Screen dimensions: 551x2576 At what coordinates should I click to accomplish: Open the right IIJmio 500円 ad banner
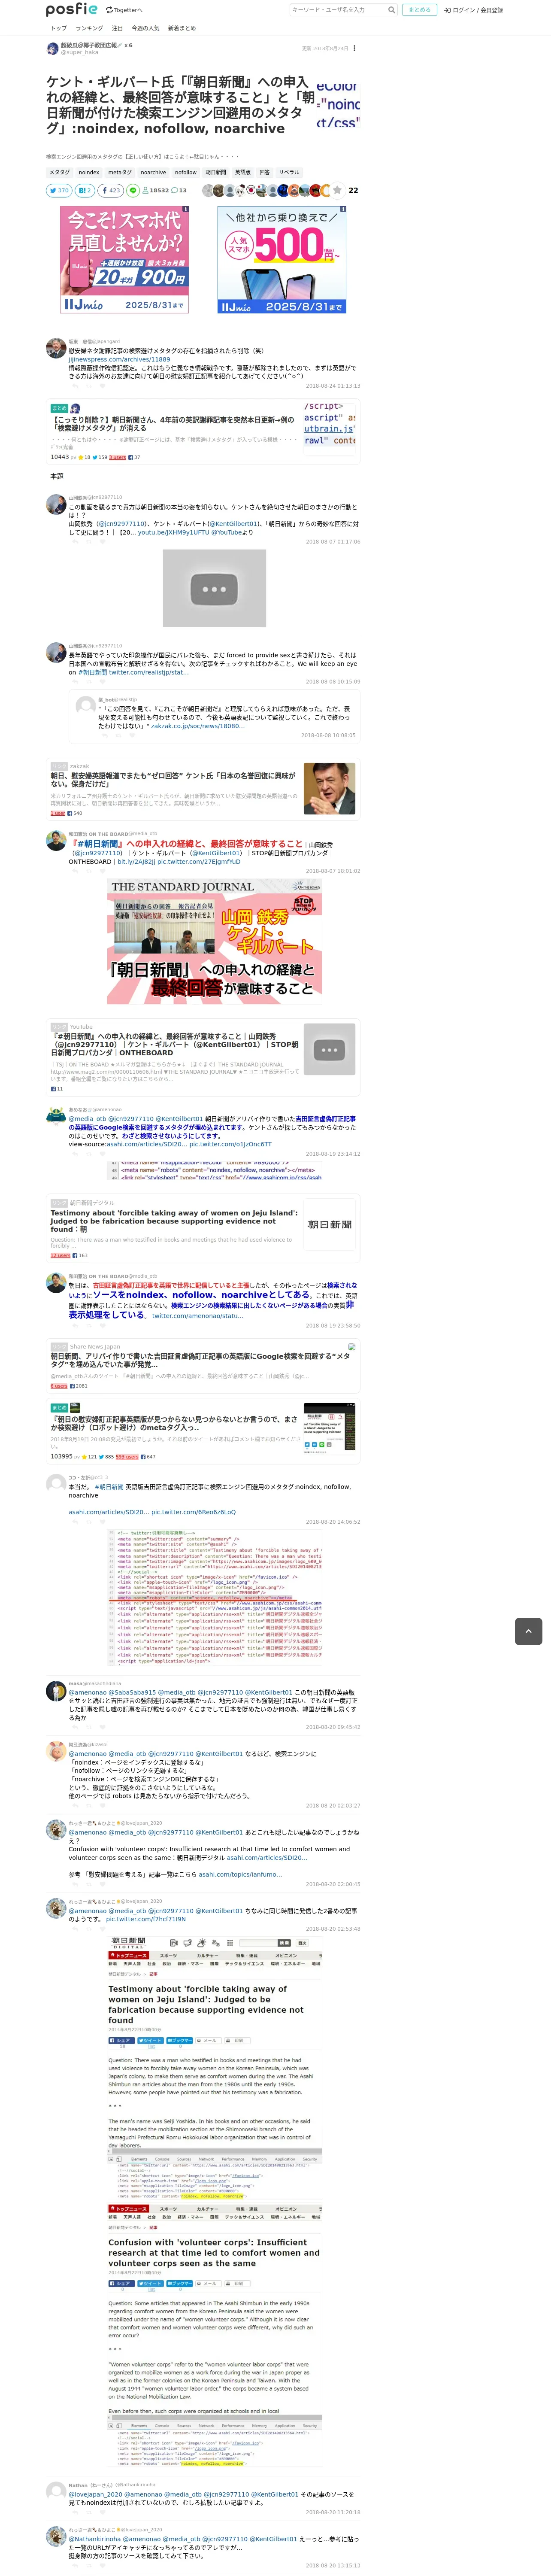point(282,260)
